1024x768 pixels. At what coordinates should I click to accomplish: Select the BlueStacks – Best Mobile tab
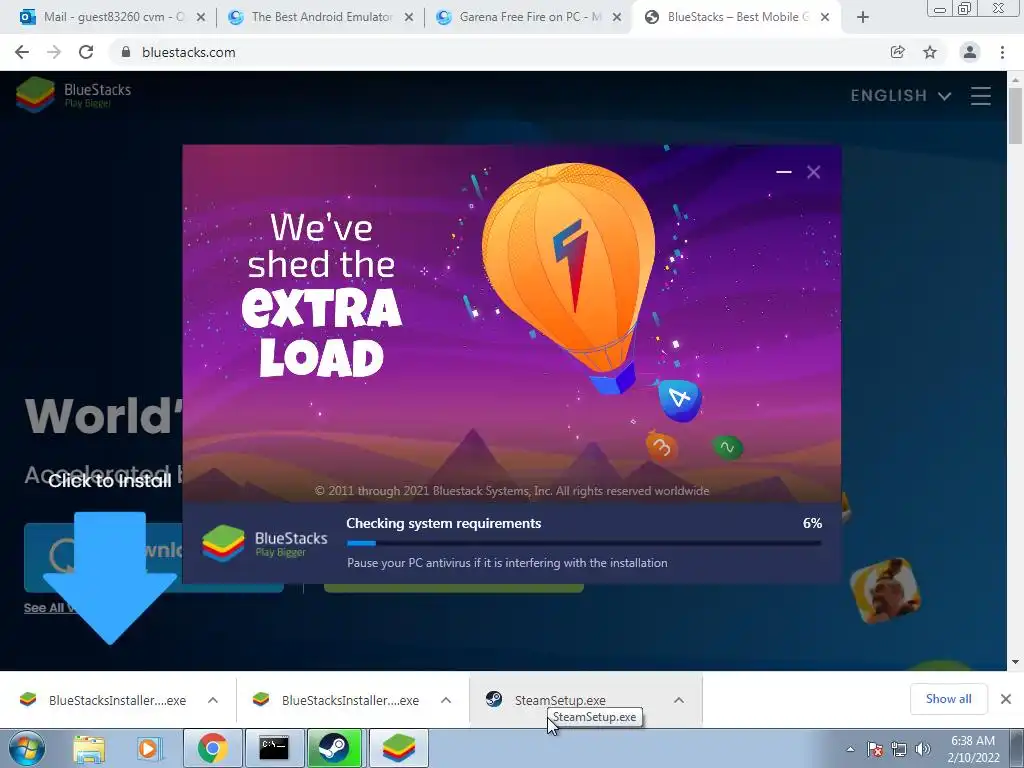coord(737,17)
